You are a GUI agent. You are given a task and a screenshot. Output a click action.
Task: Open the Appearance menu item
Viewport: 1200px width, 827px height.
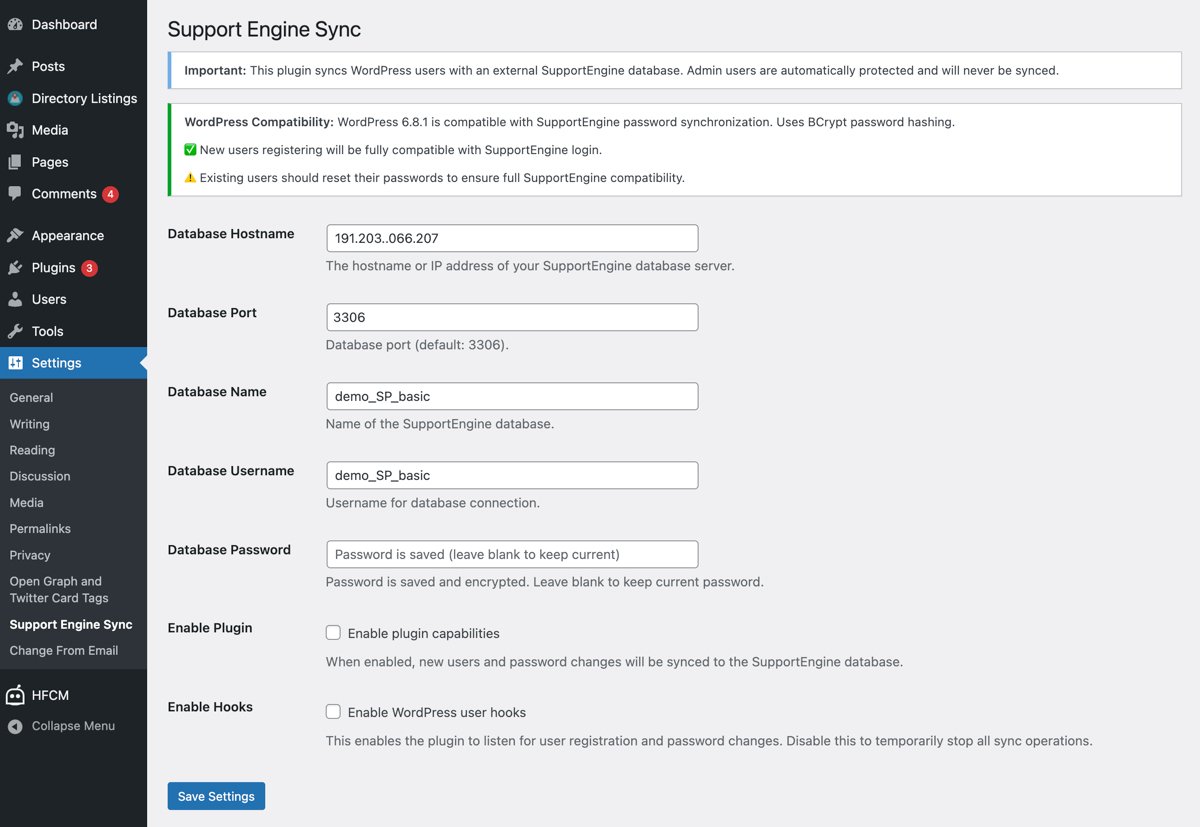73,236
